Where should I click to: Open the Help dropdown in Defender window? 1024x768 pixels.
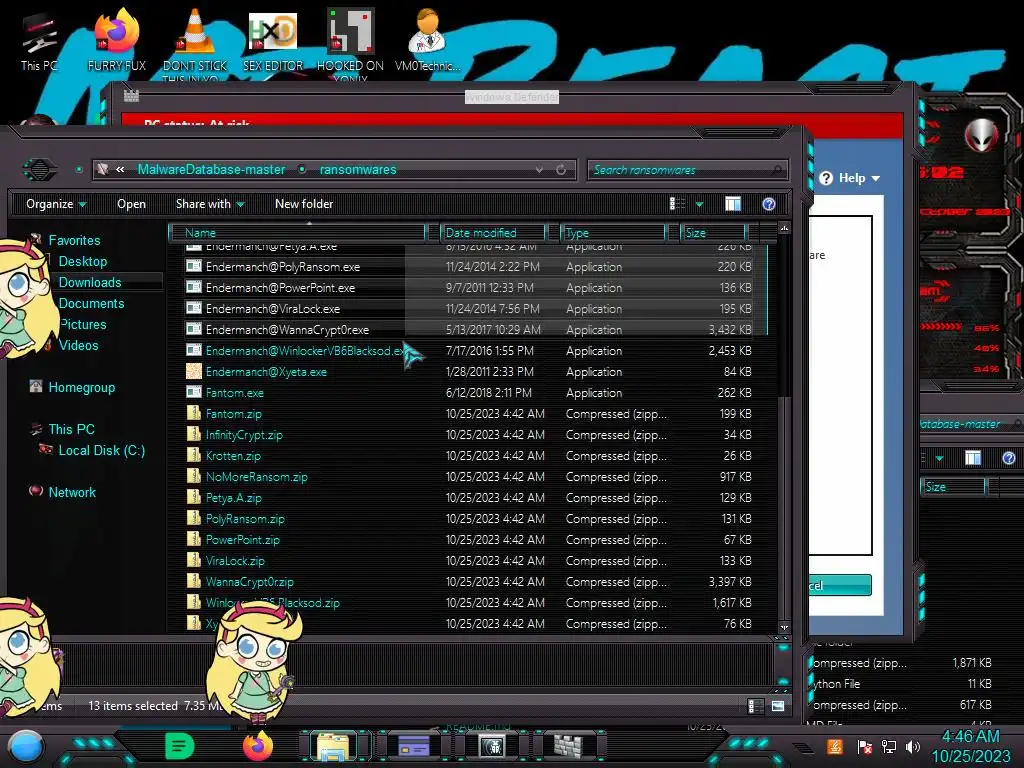coord(851,178)
